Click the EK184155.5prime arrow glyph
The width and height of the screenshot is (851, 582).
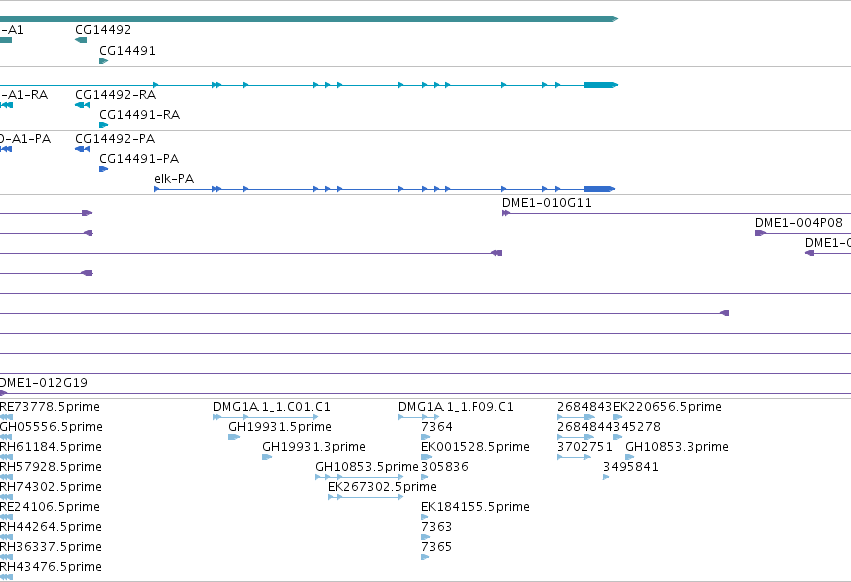(424, 517)
